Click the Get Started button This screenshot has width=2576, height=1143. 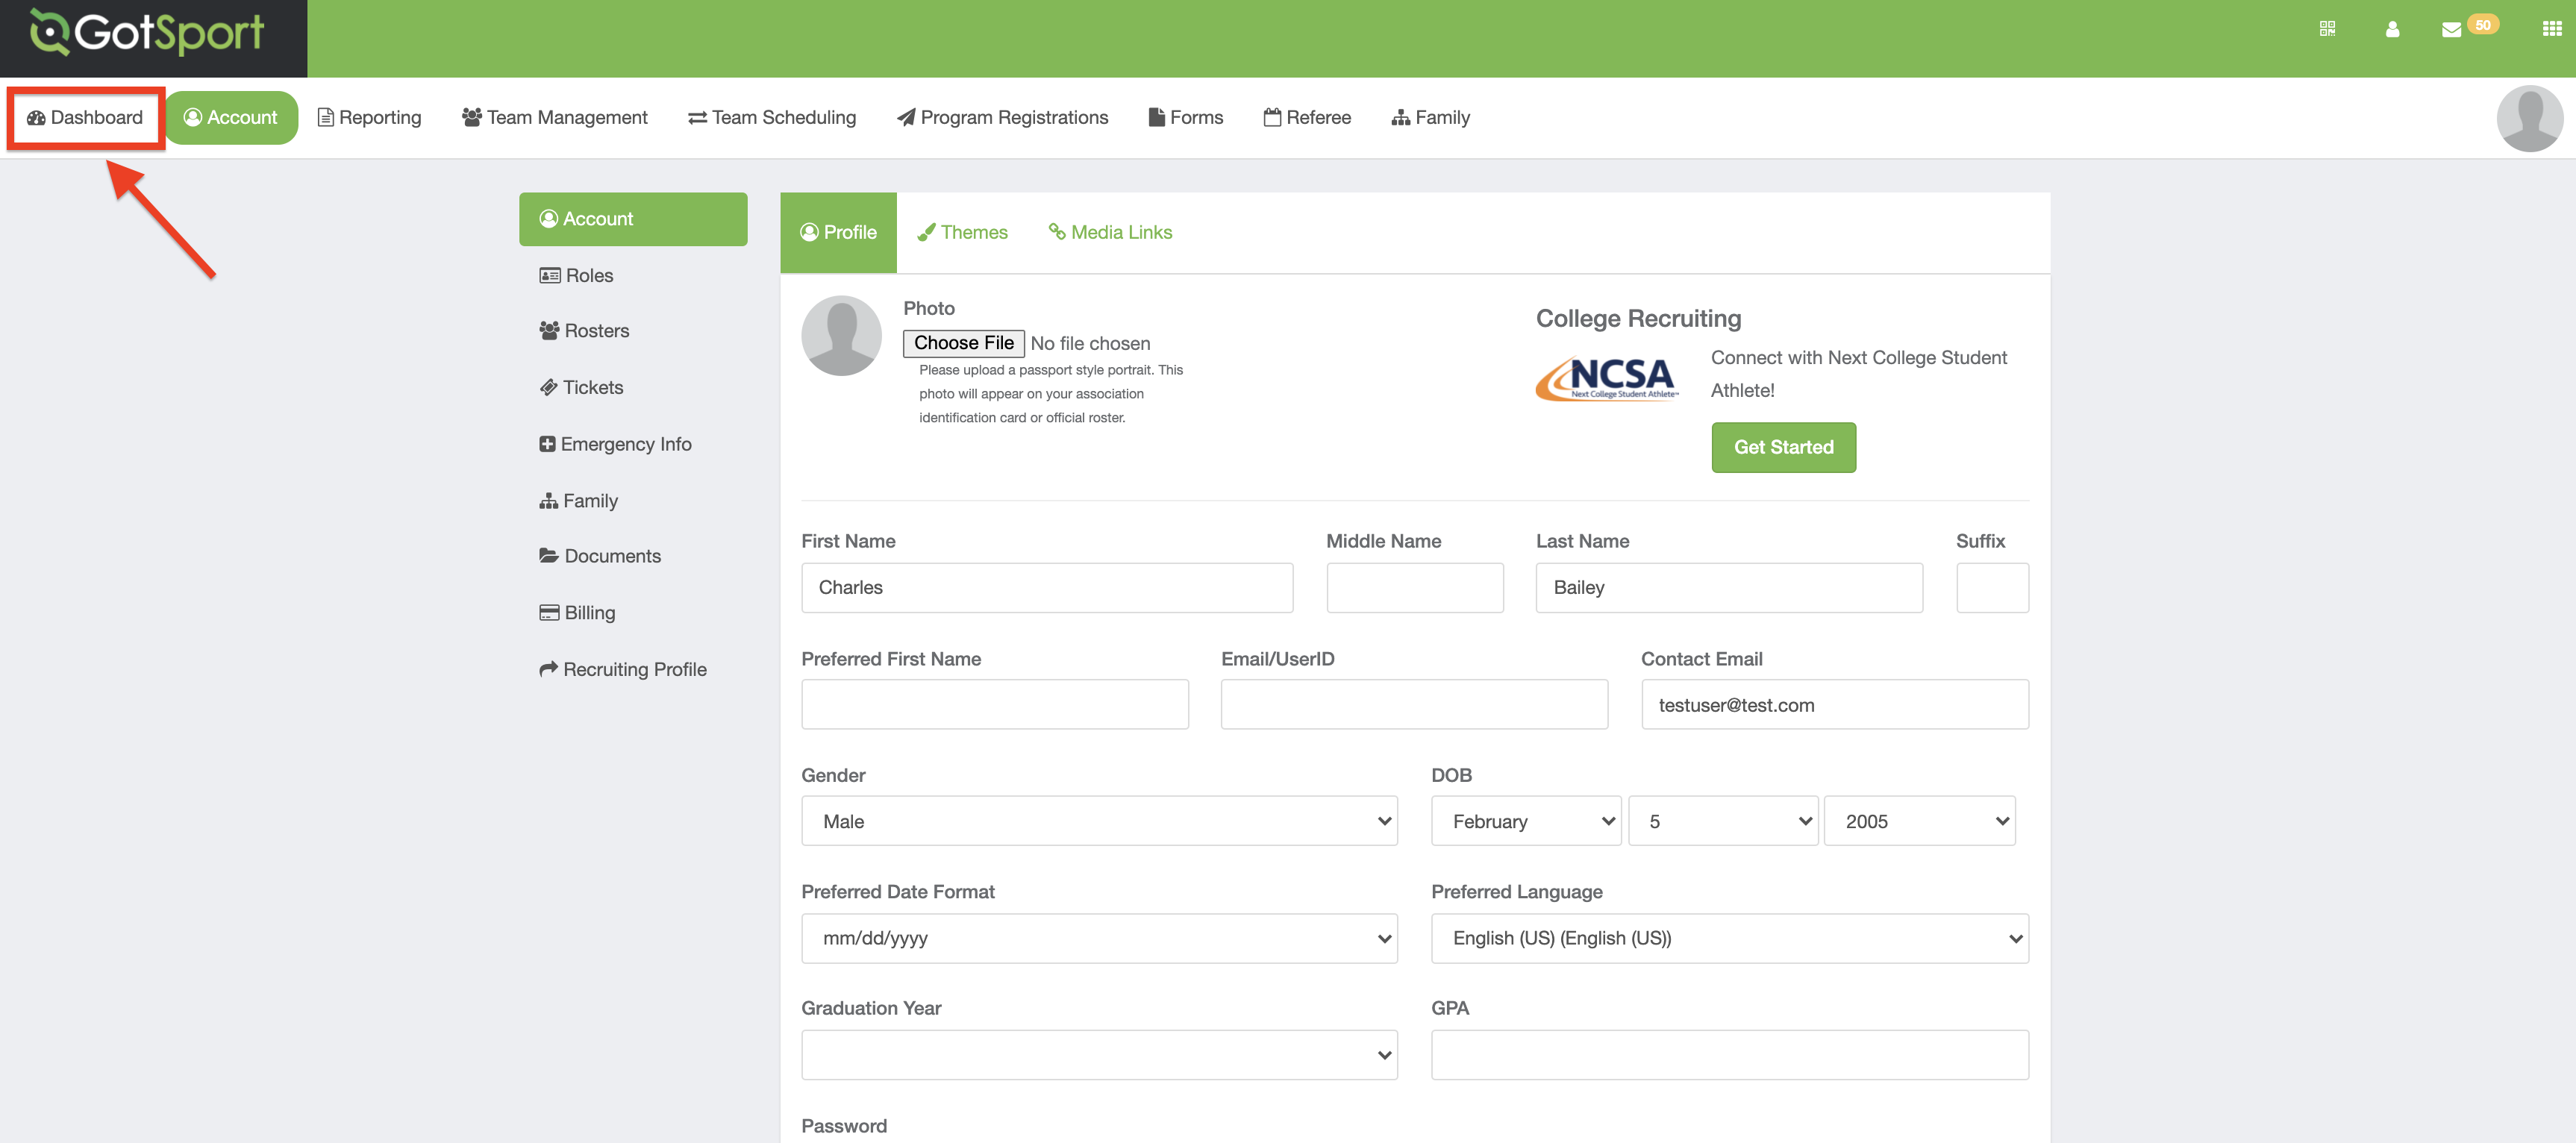(x=1782, y=447)
